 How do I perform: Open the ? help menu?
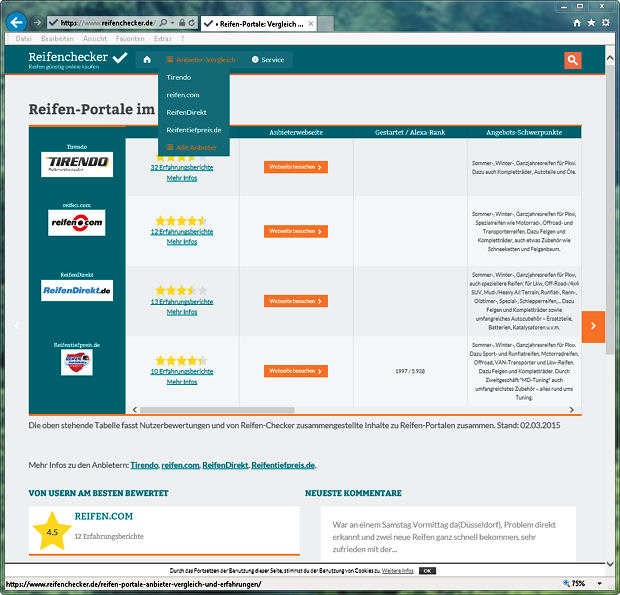[182, 39]
